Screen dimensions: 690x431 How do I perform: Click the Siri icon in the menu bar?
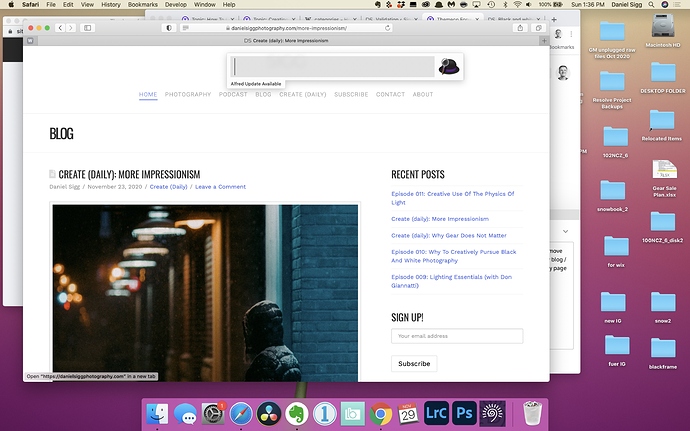pos(665,4)
